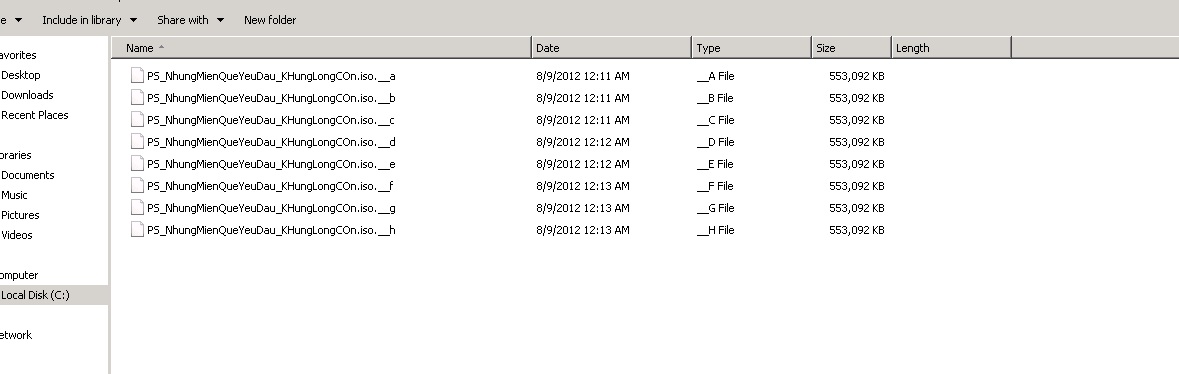Create a New folder

270,20
